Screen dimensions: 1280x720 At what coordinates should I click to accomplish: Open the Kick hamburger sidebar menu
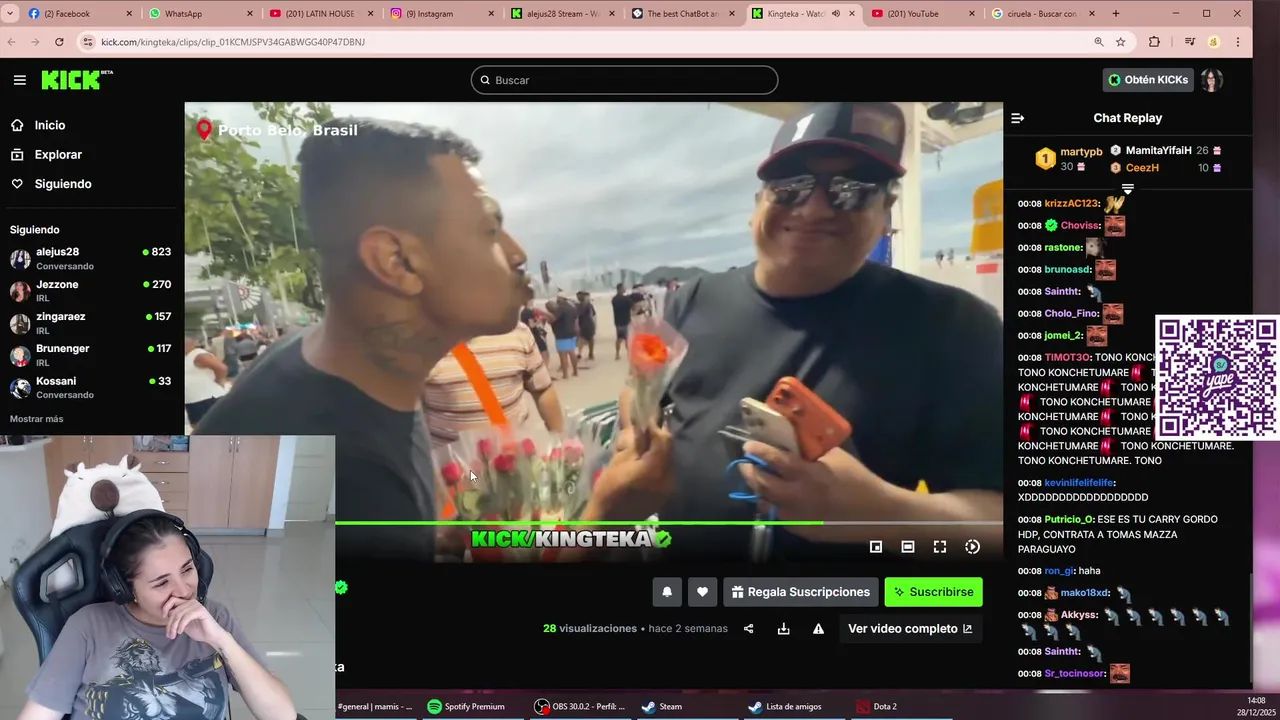pyautogui.click(x=20, y=80)
